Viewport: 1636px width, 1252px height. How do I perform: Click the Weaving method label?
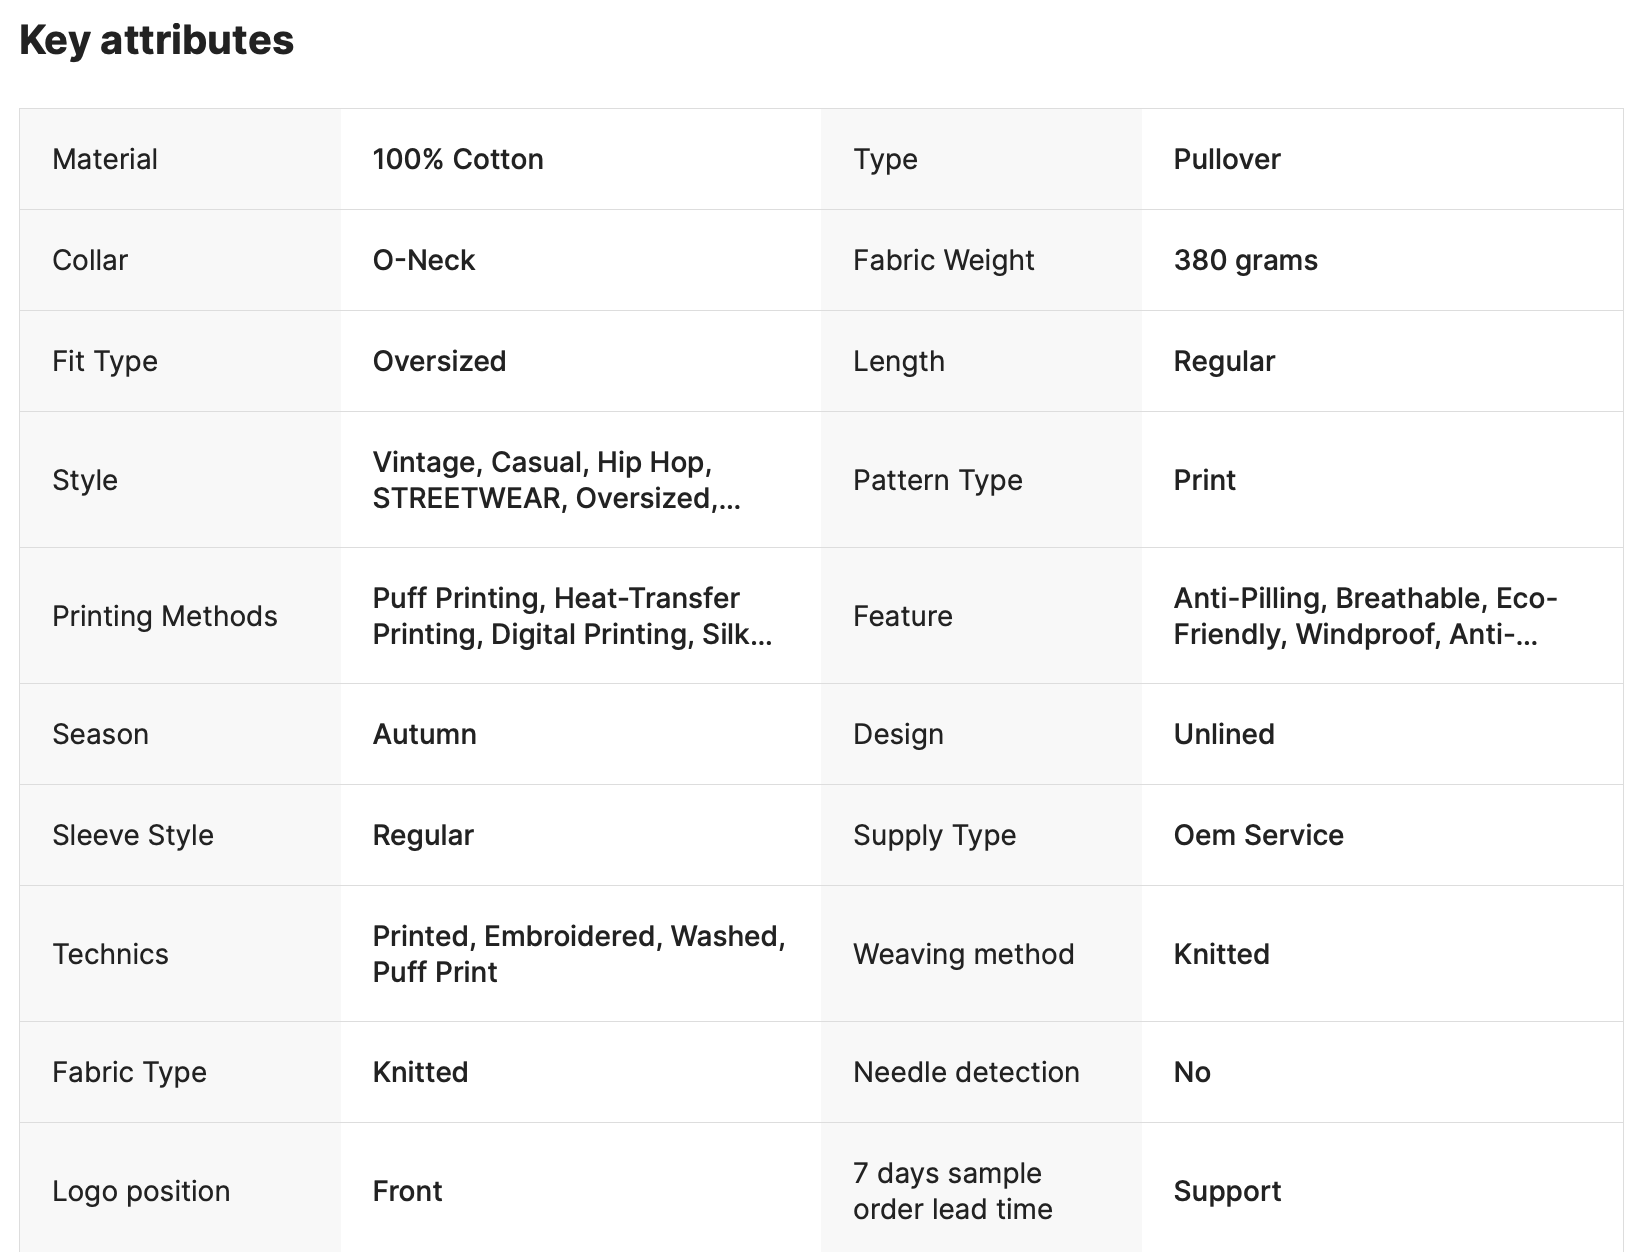pyautogui.click(x=964, y=954)
